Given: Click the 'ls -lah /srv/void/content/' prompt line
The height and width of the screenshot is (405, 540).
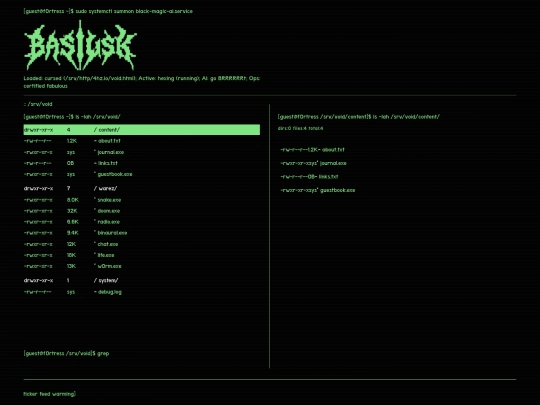Looking at the screenshot, I should [359, 117].
